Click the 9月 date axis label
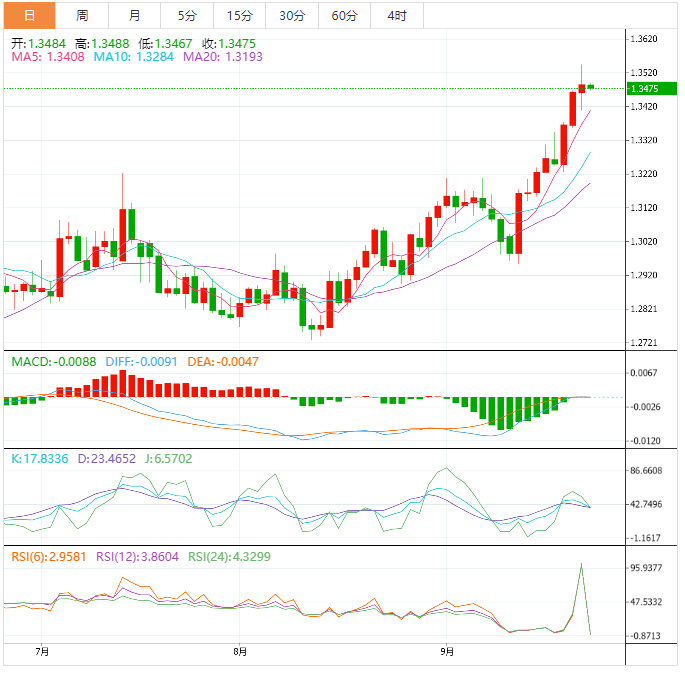The height and width of the screenshot is (675, 685). 447,652
